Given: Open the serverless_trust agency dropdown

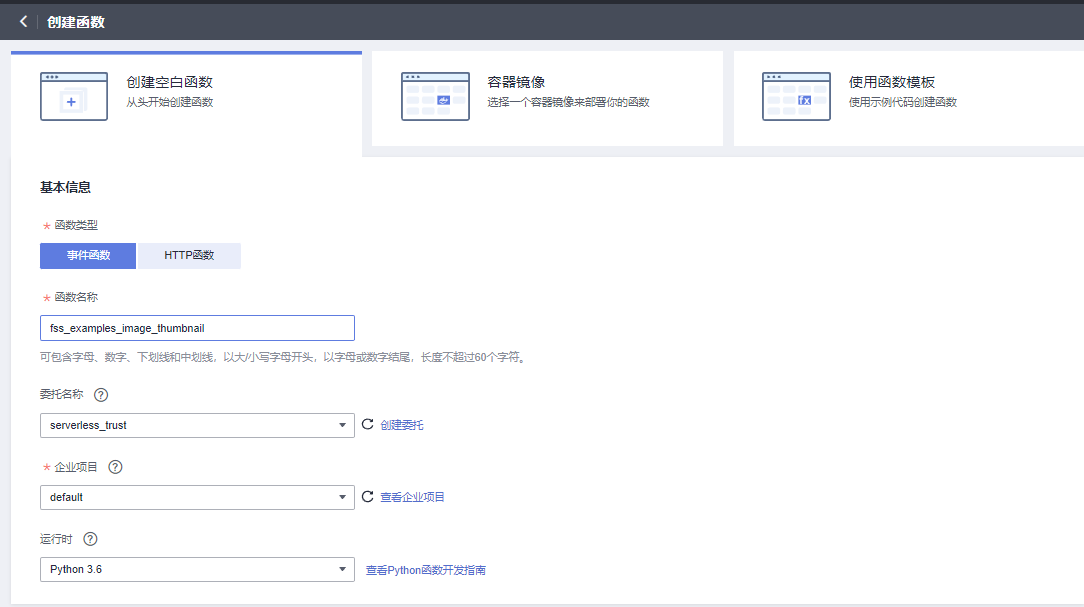Looking at the screenshot, I should click(x=197, y=425).
